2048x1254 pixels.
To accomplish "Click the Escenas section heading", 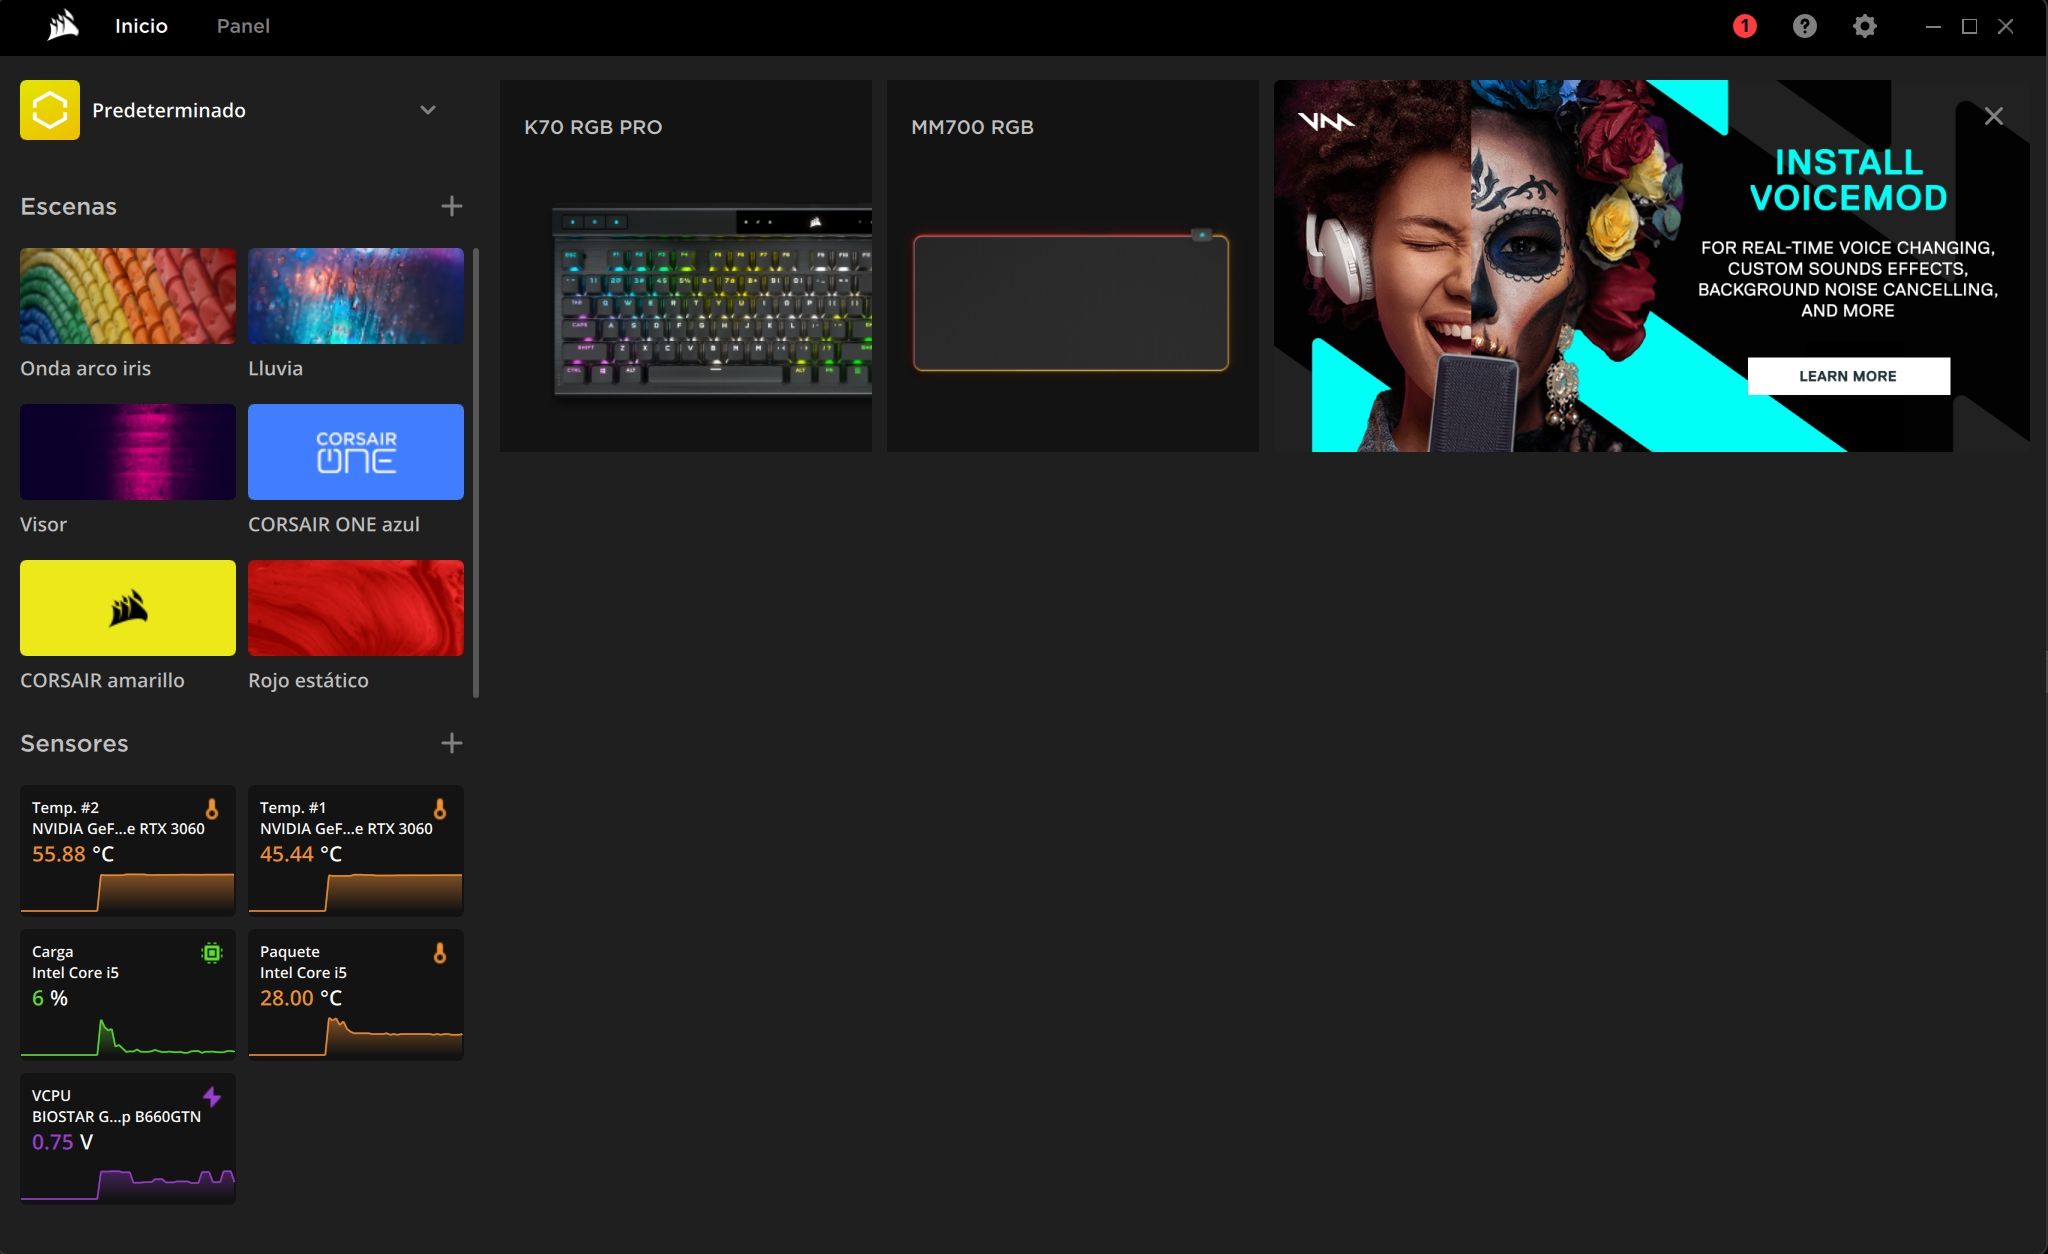I will [x=69, y=206].
